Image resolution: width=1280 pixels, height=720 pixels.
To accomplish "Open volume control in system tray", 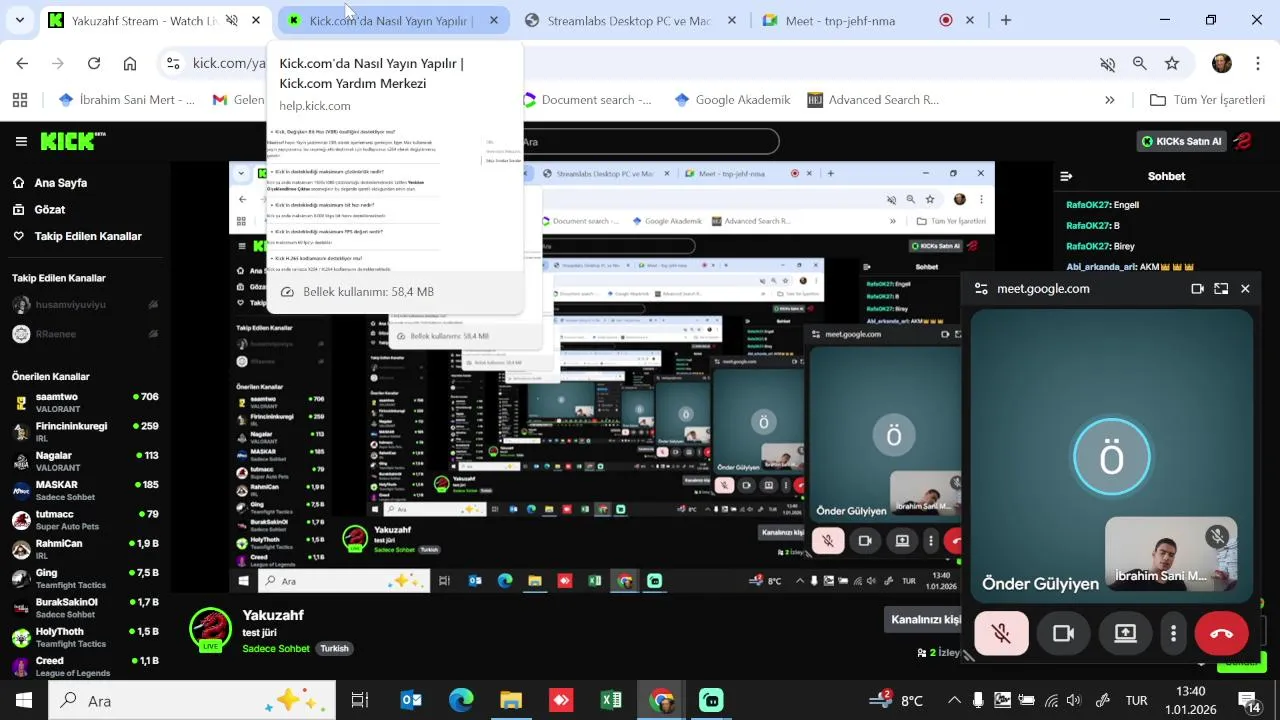I will (x=1074, y=700).
